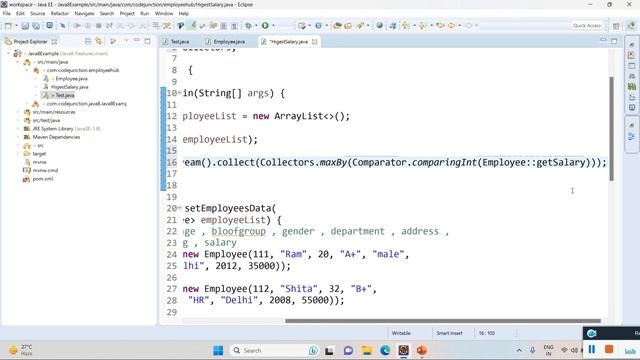640x360 pixels.
Task: Click the Windows Start button
Action: coord(218,350)
